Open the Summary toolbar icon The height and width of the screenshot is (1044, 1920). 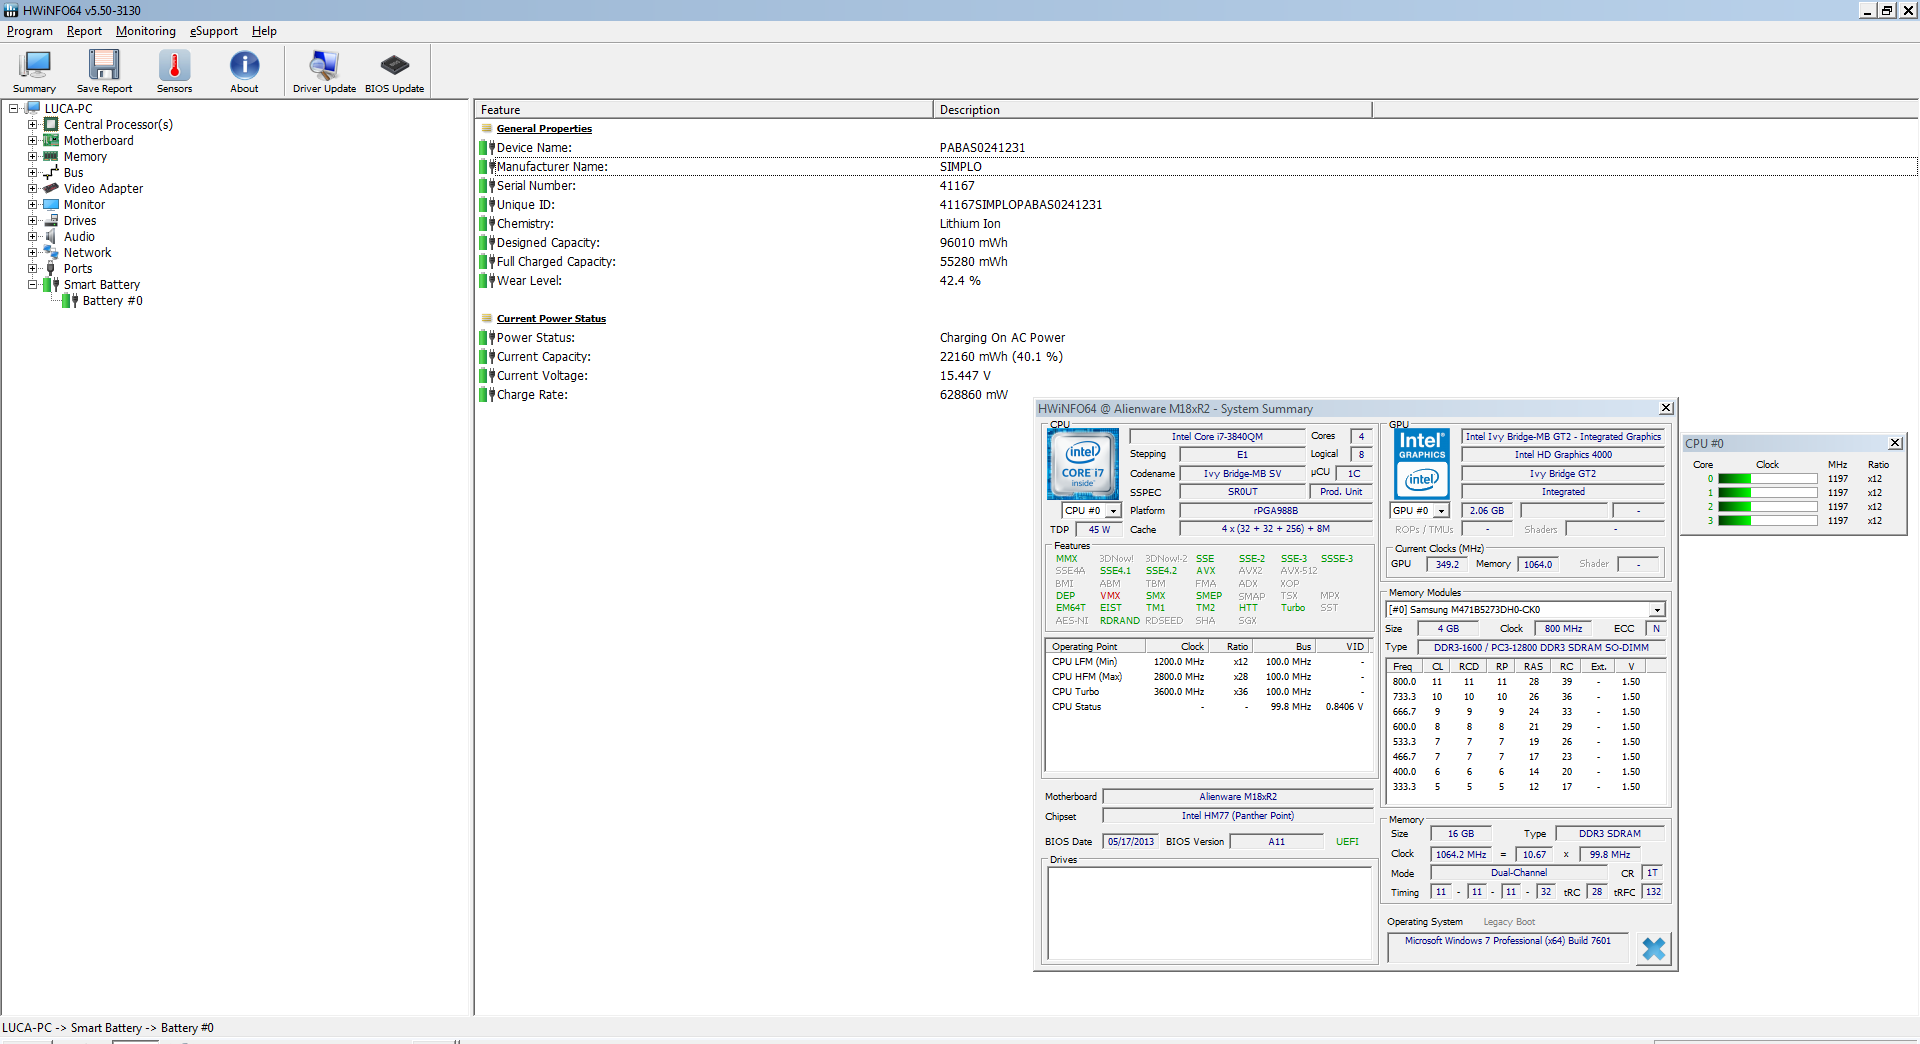click(34, 71)
